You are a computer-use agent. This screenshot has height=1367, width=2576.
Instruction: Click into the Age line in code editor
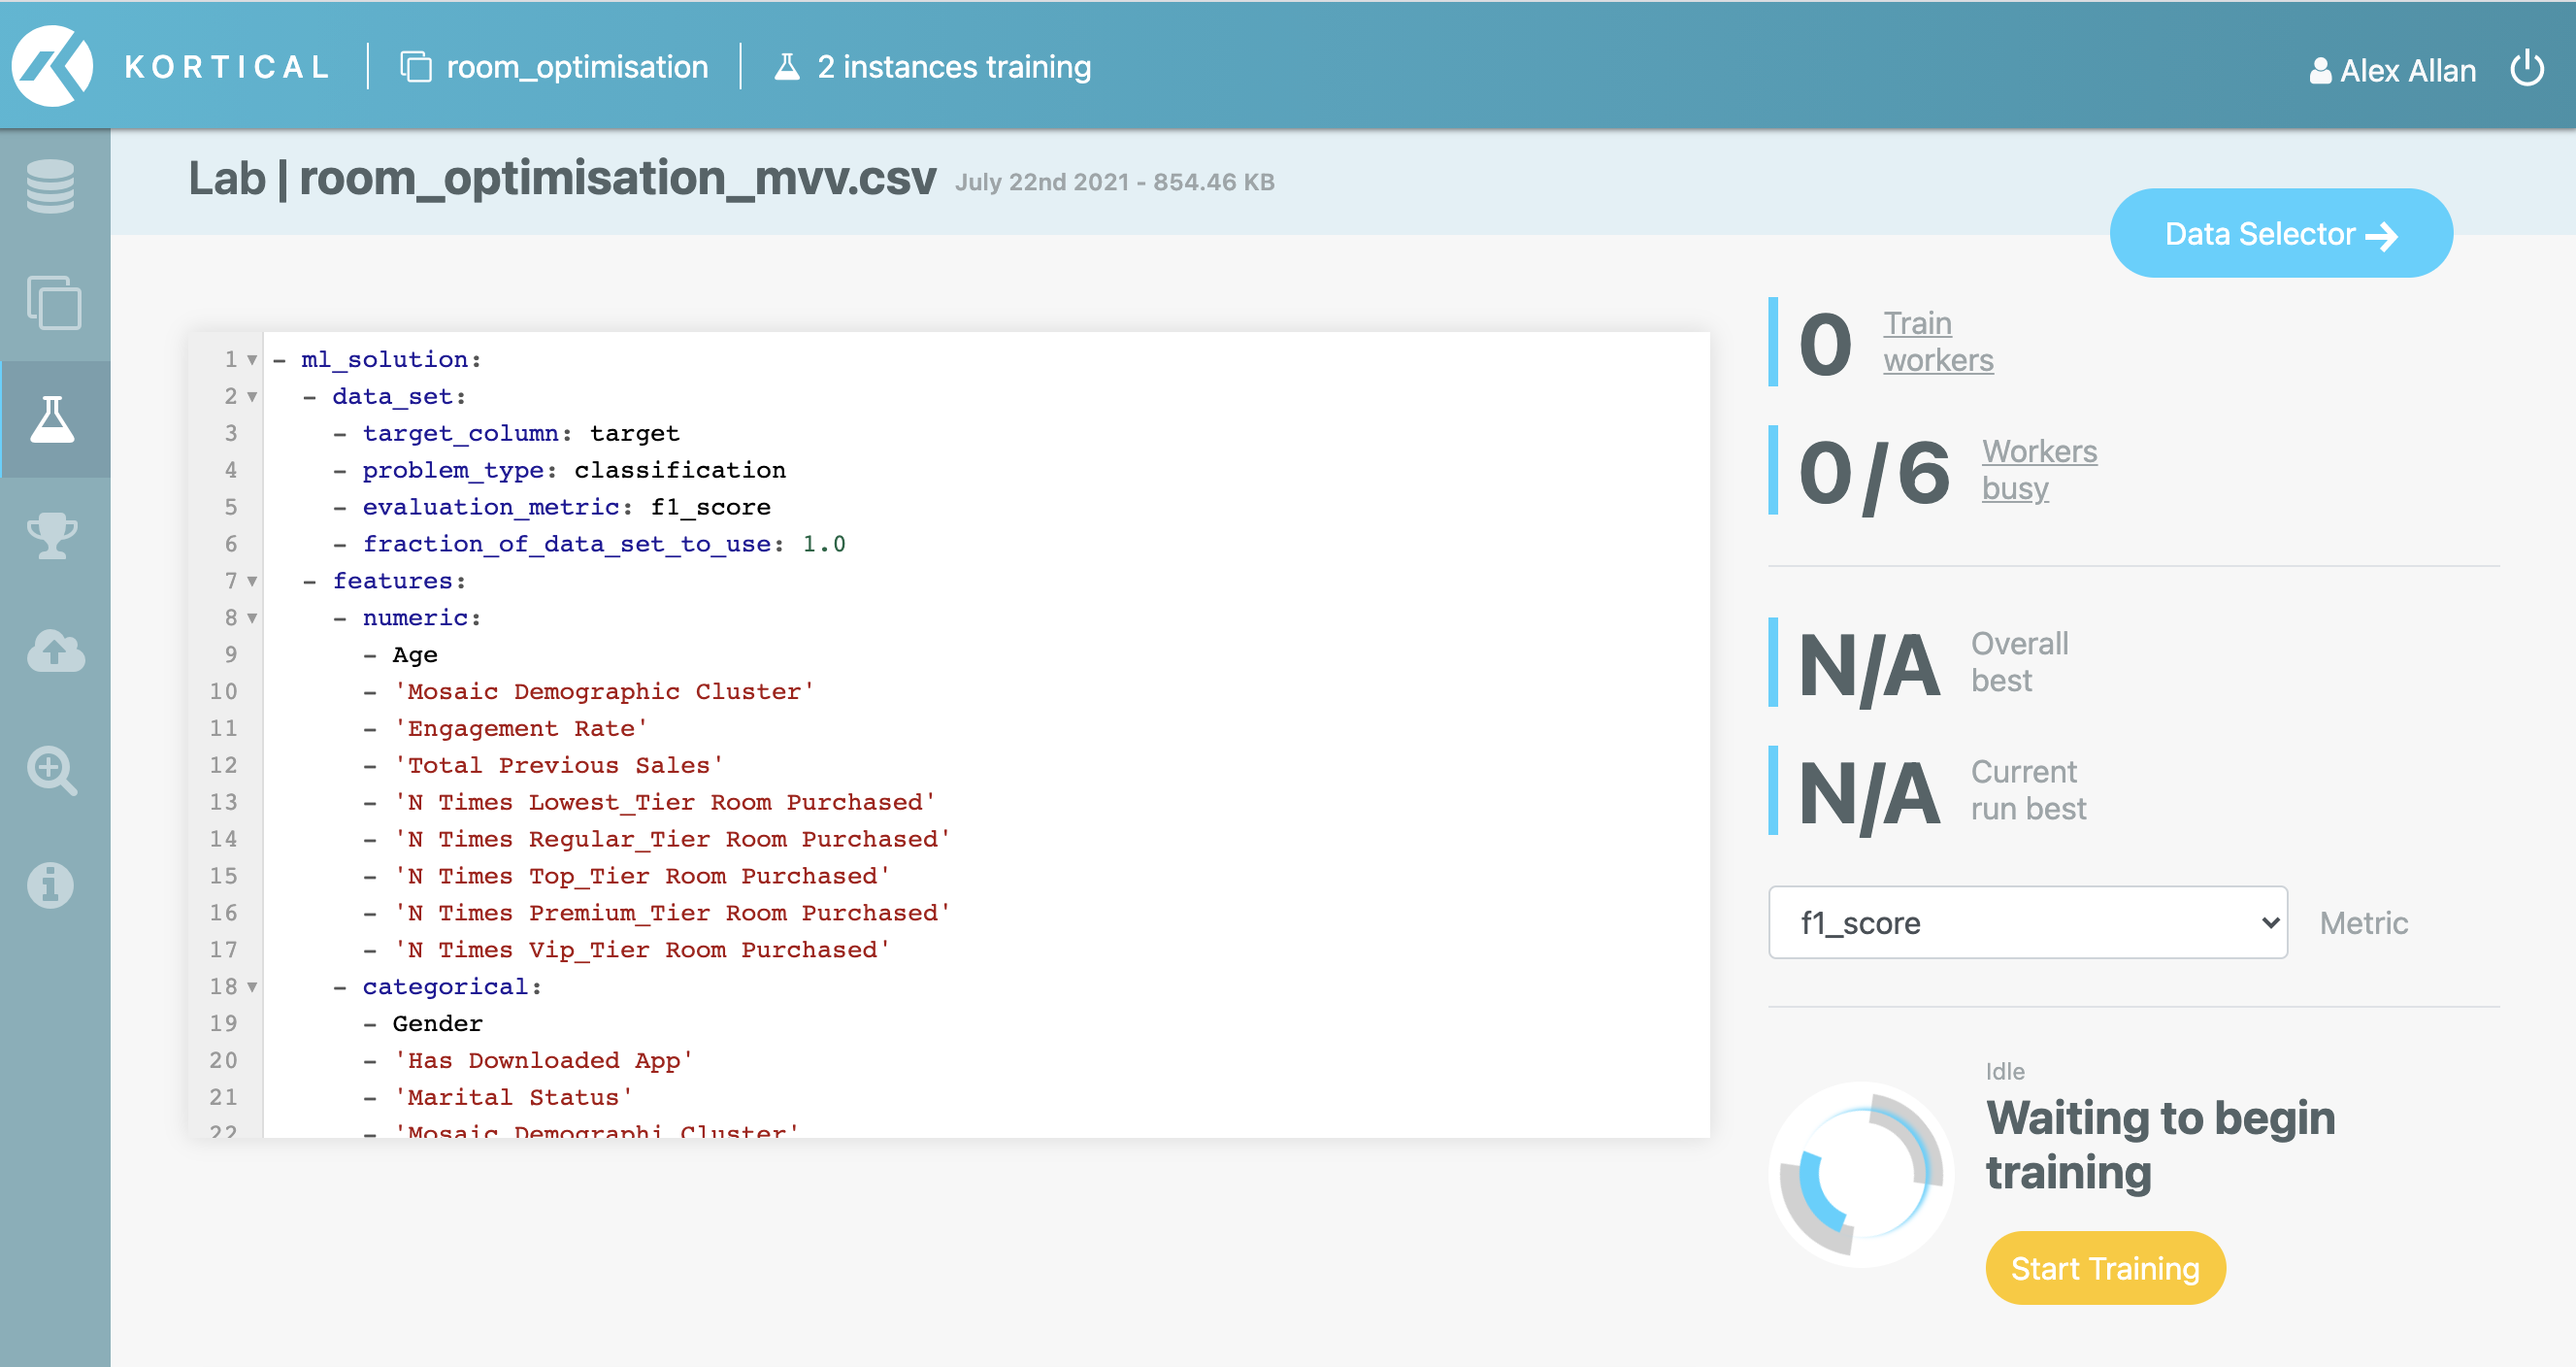[x=415, y=655]
